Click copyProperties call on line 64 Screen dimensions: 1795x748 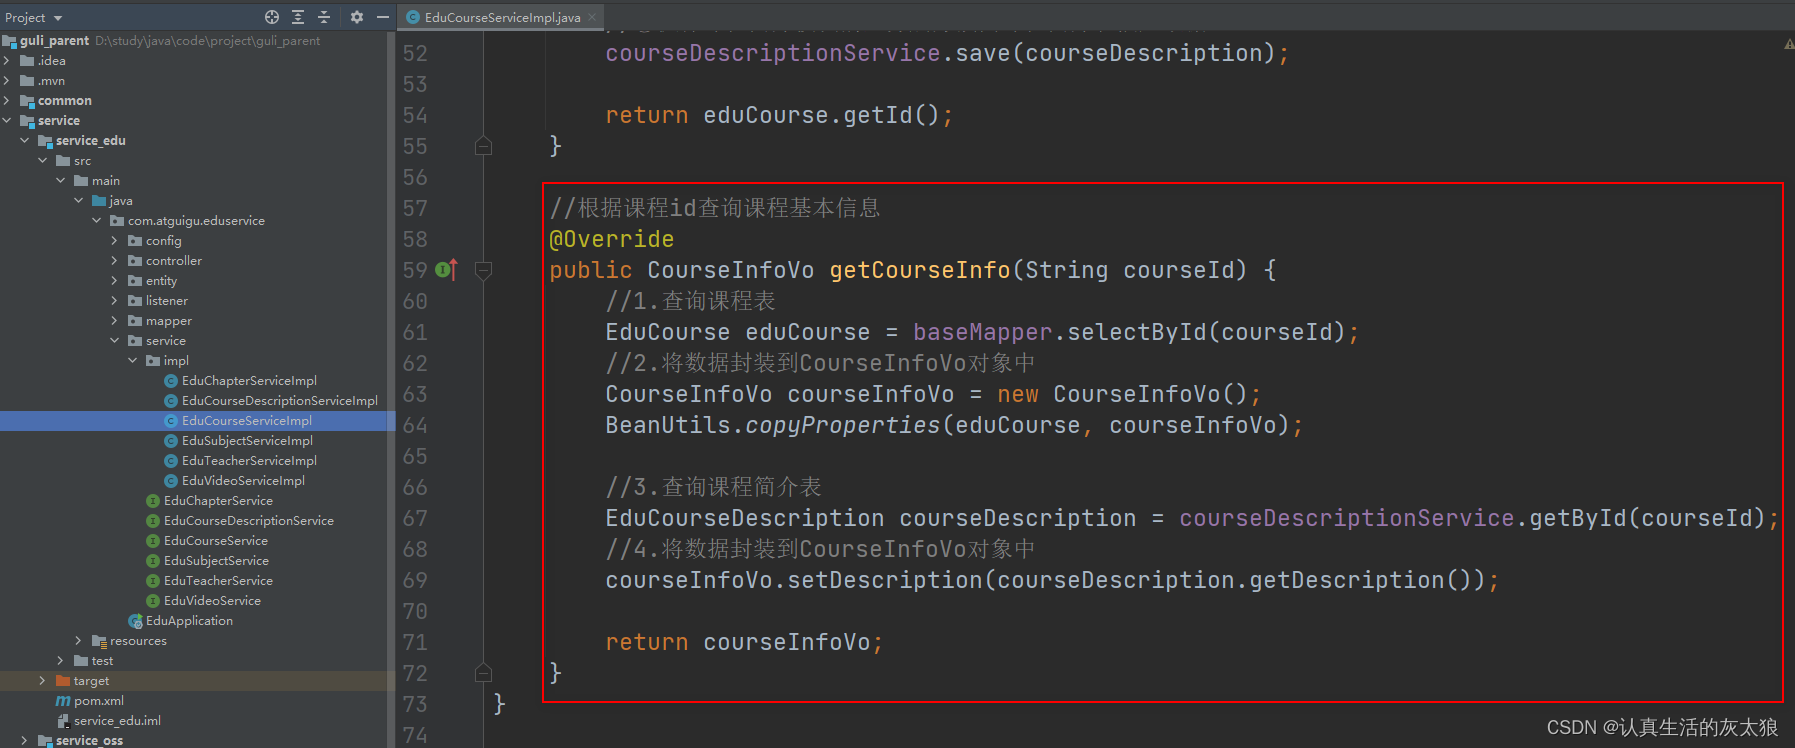coord(842,425)
